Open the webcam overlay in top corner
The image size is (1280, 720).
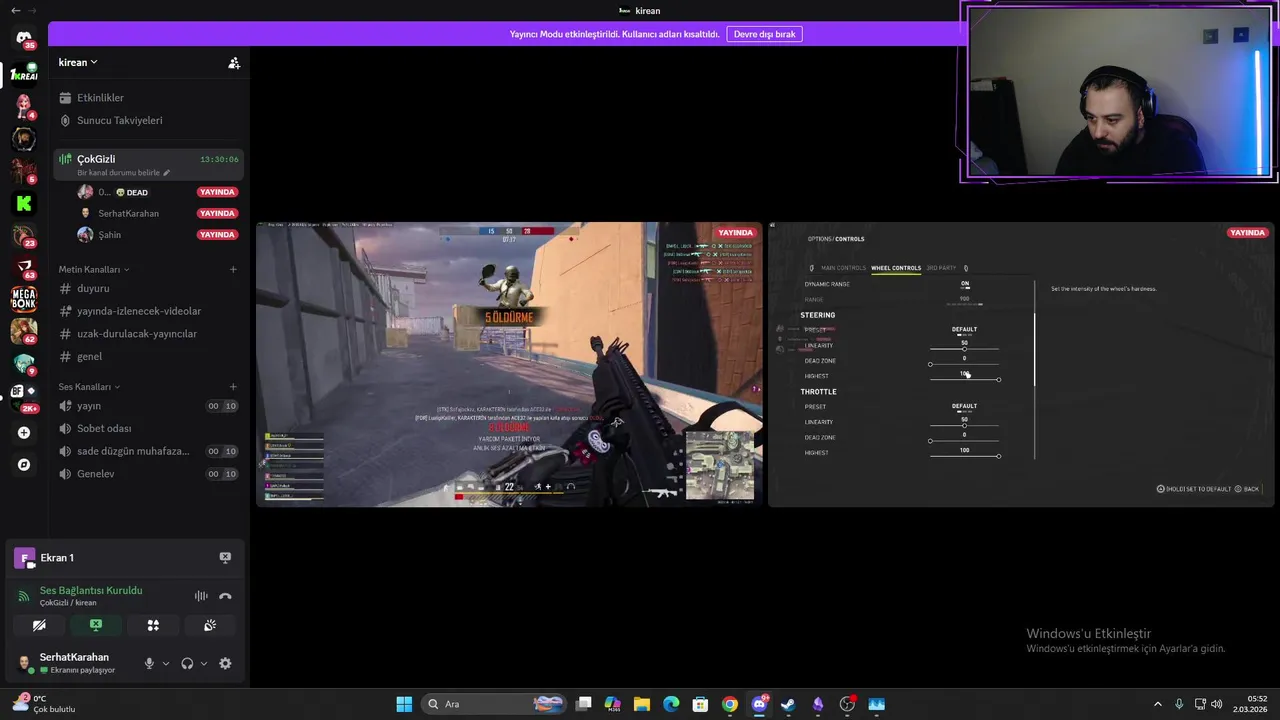tap(1117, 92)
